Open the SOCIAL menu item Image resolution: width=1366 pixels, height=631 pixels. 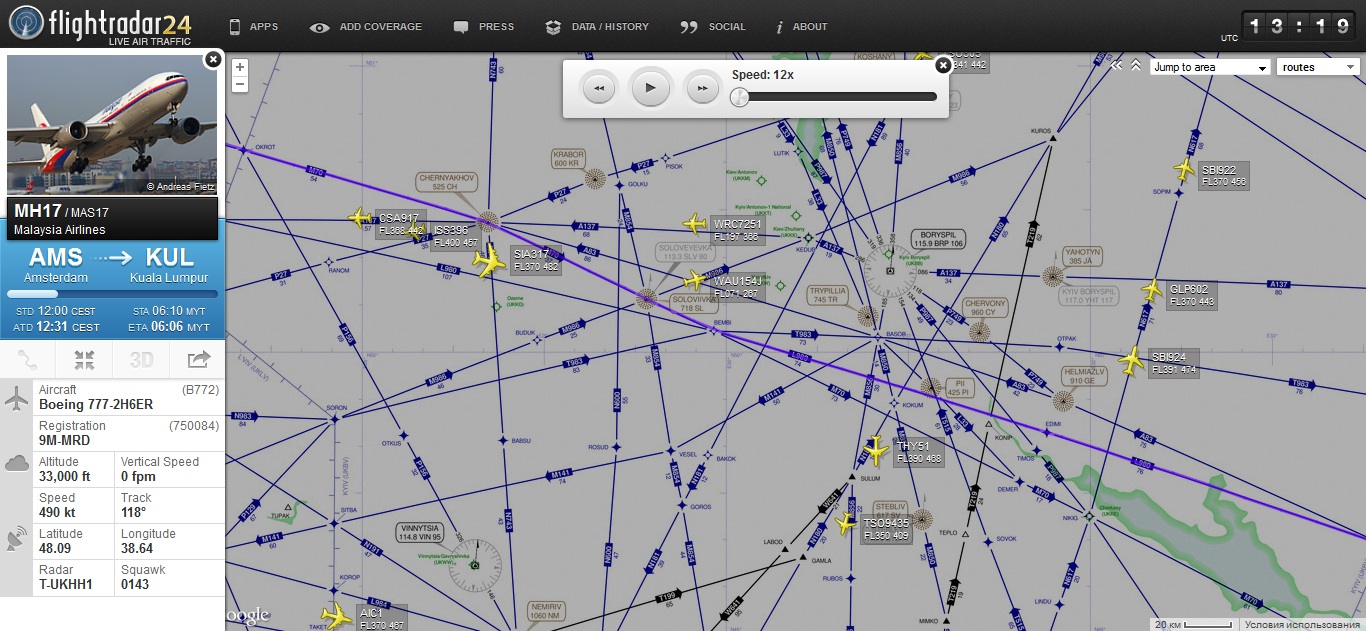713,27
